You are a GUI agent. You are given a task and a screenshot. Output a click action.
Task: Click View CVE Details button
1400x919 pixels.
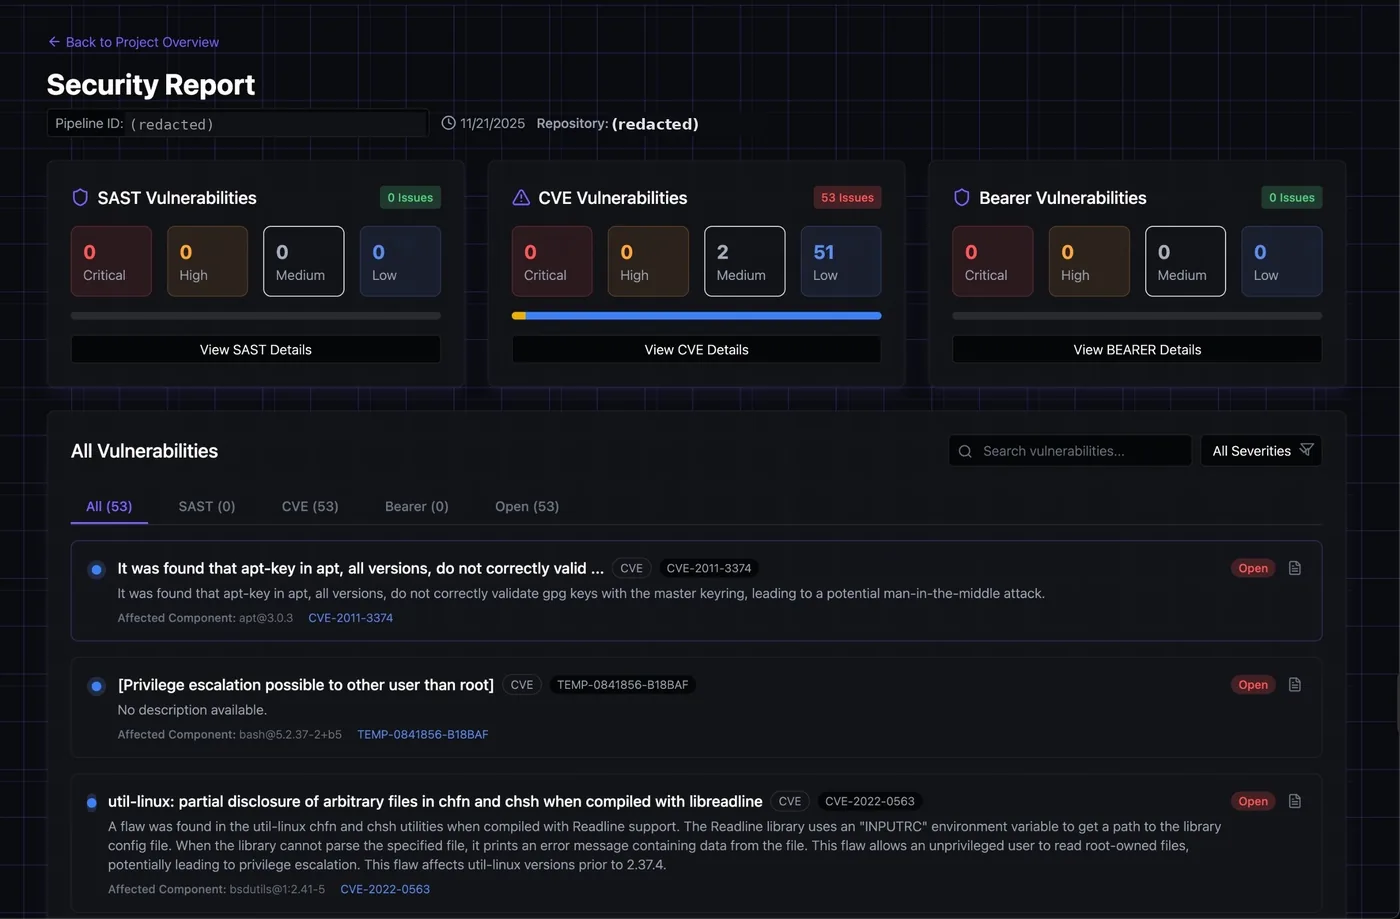(x=696, y=349)
